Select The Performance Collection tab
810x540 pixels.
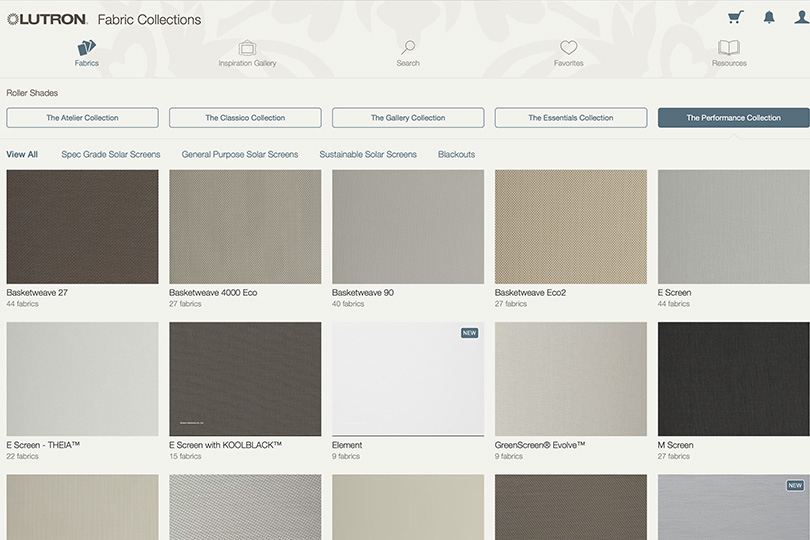point(734,118)
